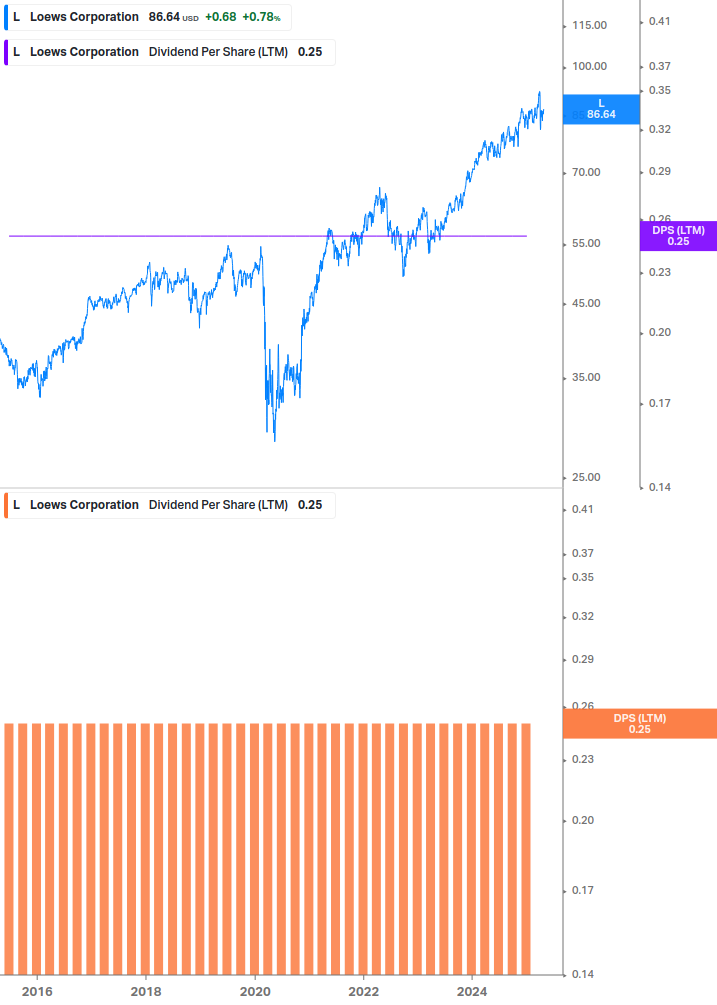Click the orange Dividend Per Share legend

170,505
